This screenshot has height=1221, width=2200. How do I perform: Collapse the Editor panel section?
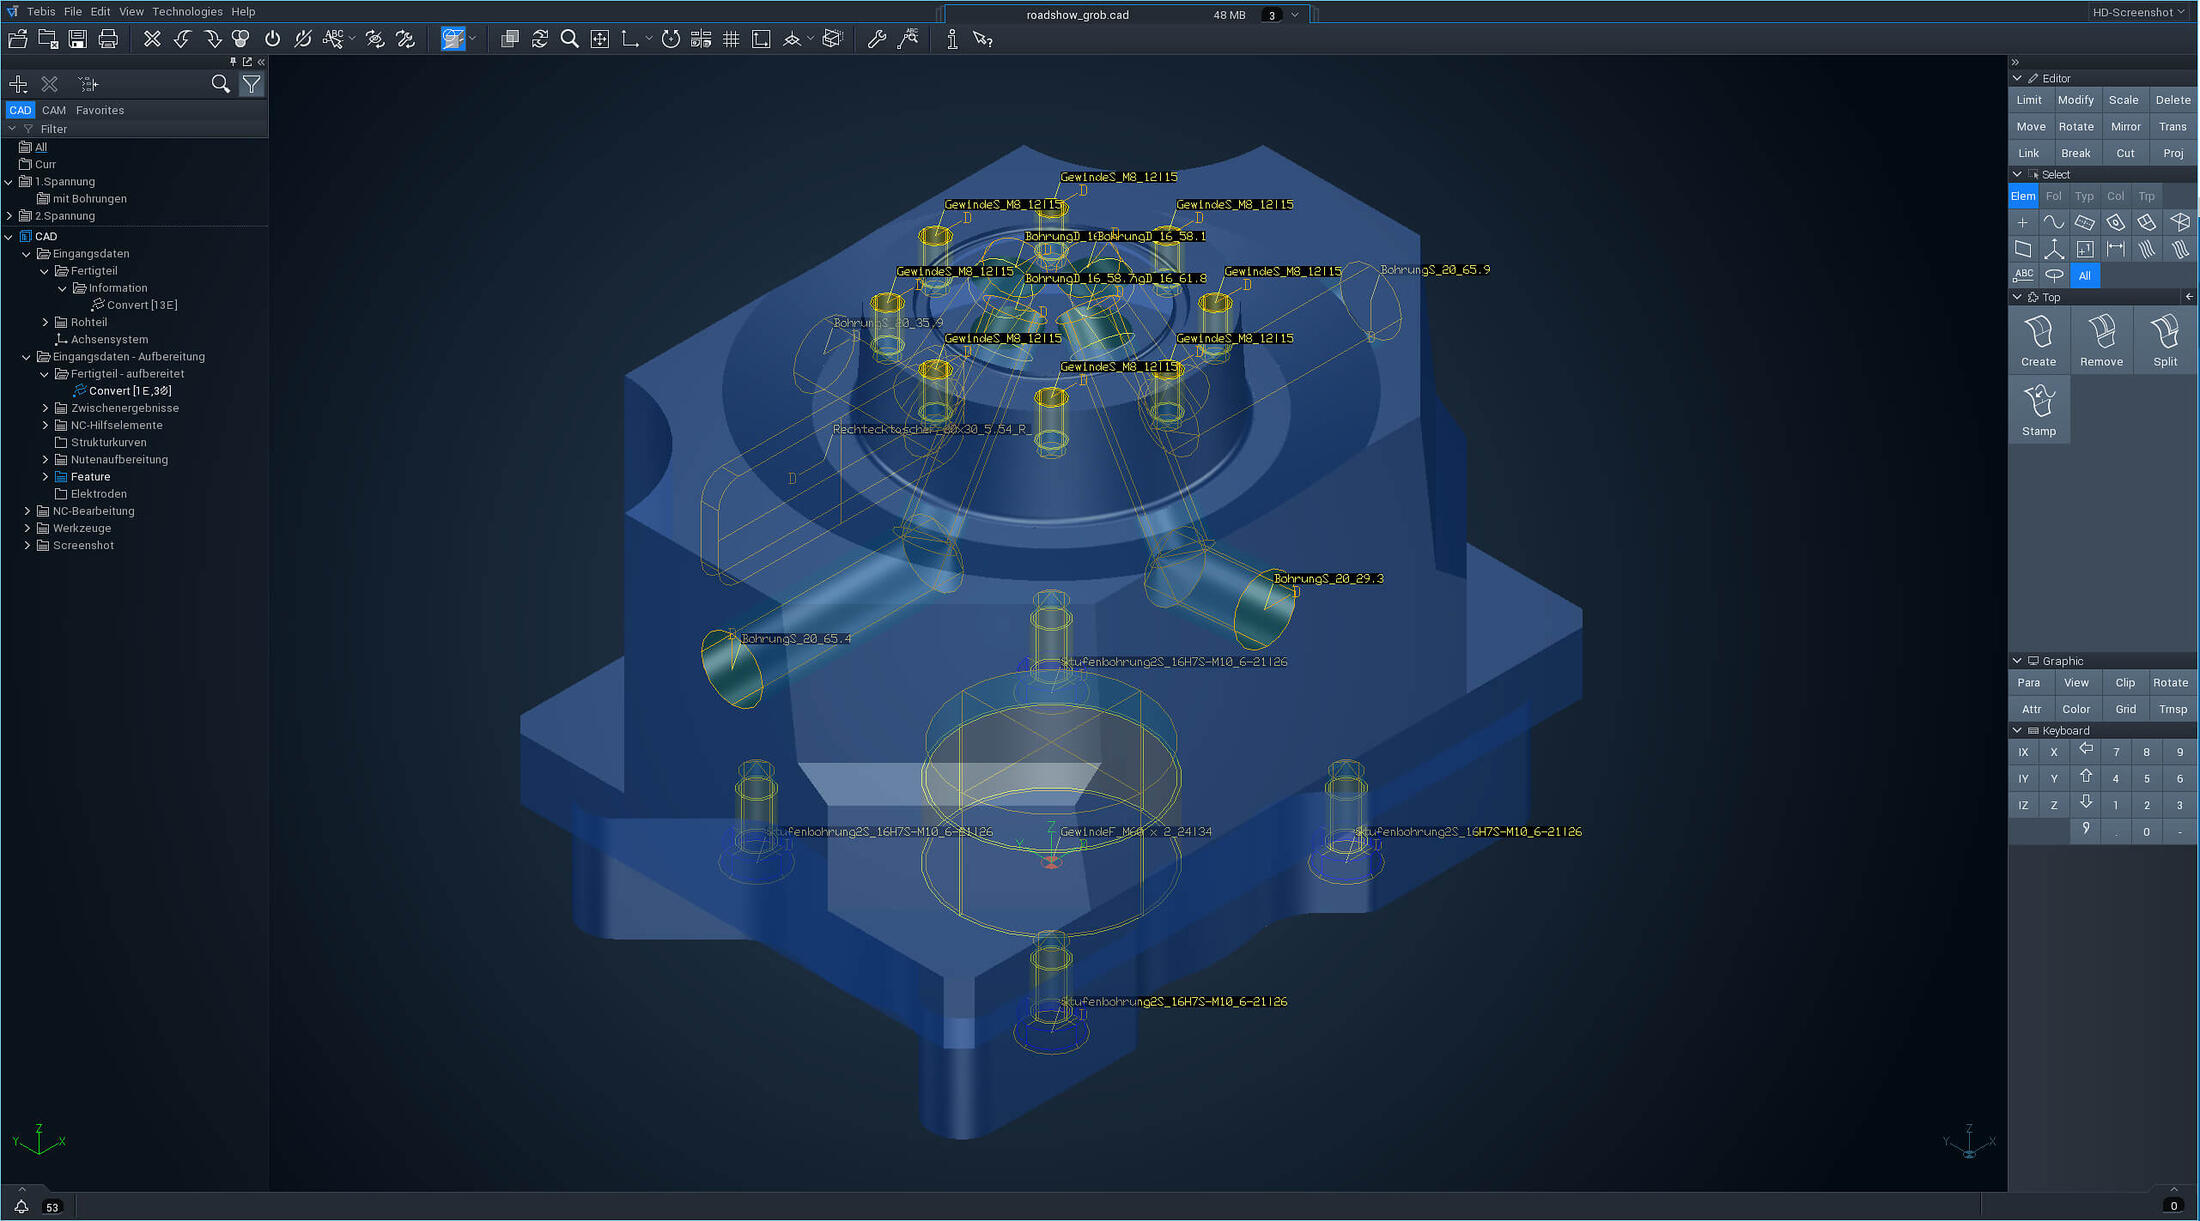coord(2017,78)
